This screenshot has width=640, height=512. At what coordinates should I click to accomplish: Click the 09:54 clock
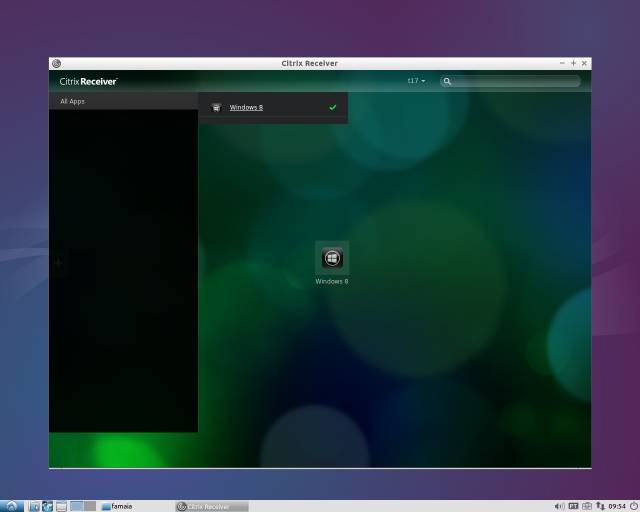617,507
